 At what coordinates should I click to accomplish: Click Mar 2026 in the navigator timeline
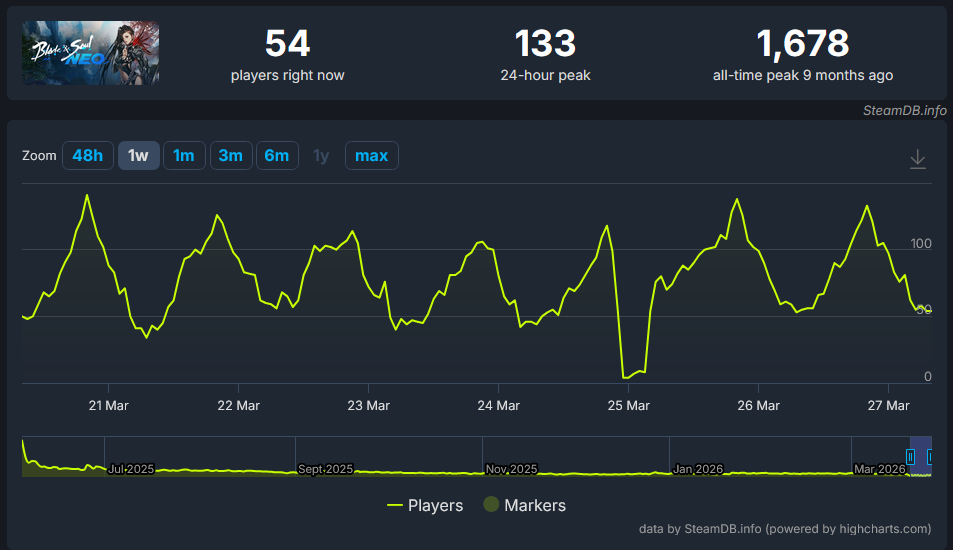(x=879, y=469)
